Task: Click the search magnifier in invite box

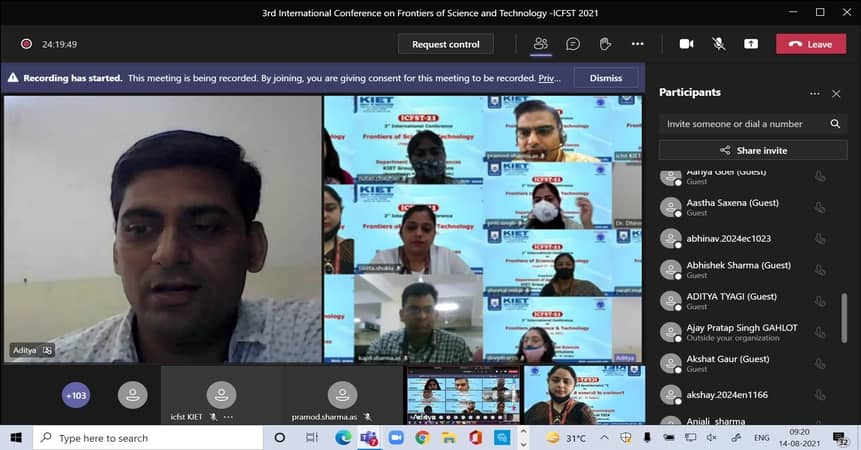Action: (835, 124)
